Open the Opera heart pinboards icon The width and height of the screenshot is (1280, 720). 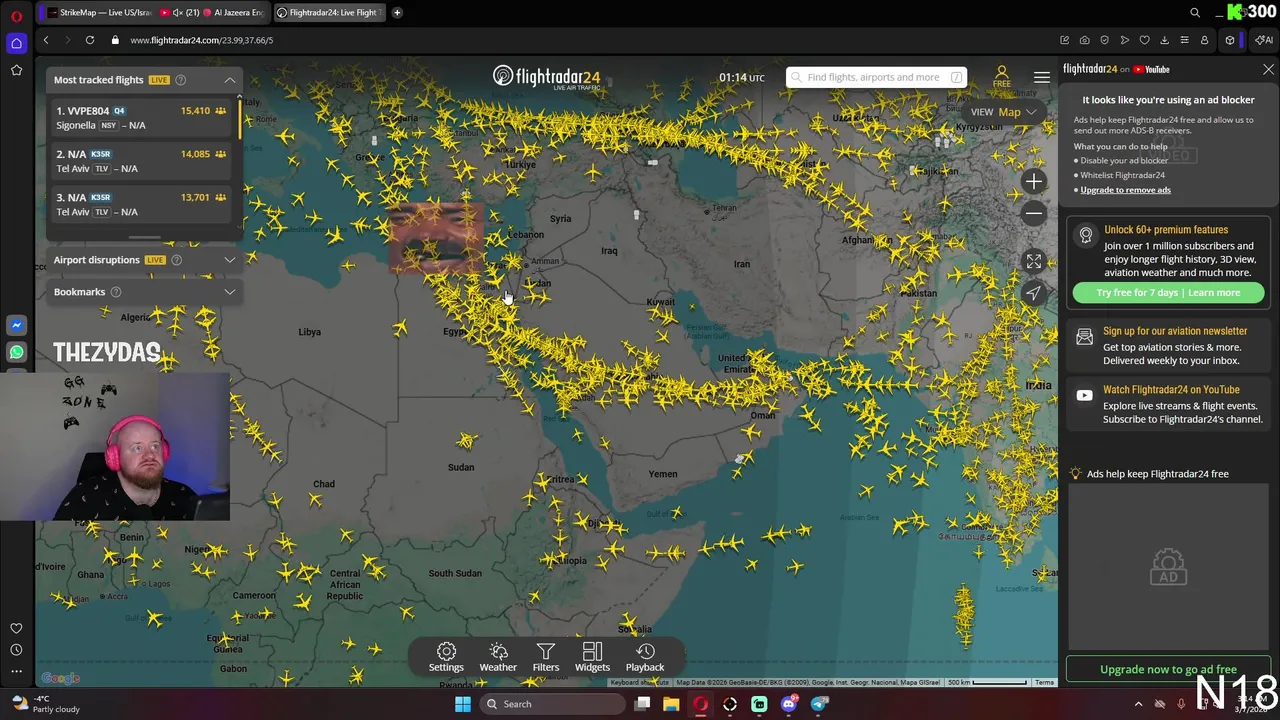(1145, 40)
